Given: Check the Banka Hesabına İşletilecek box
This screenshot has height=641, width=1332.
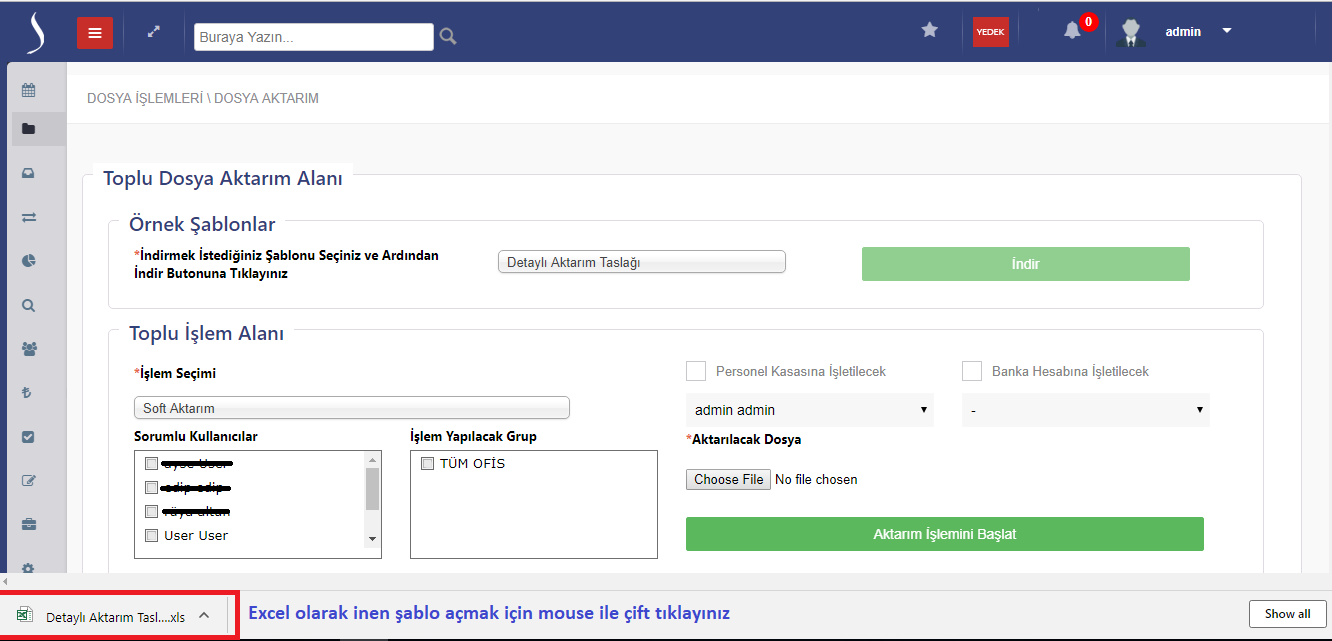Looking at the screenshot, I should (971, 371).
